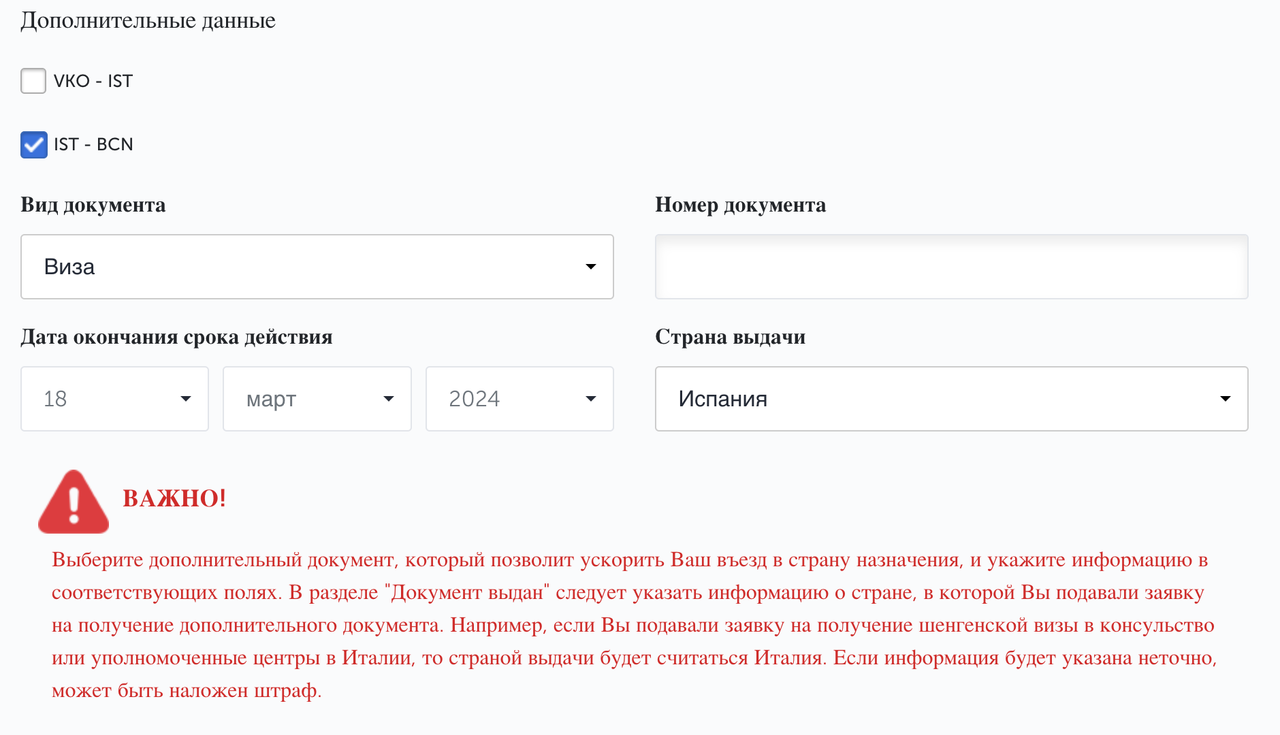Click the ВАЖНО! heading text

[175, 498]
